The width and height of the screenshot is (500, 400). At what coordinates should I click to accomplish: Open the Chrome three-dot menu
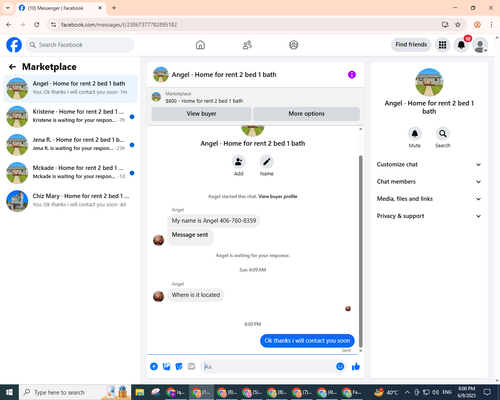tap(491, 25)
